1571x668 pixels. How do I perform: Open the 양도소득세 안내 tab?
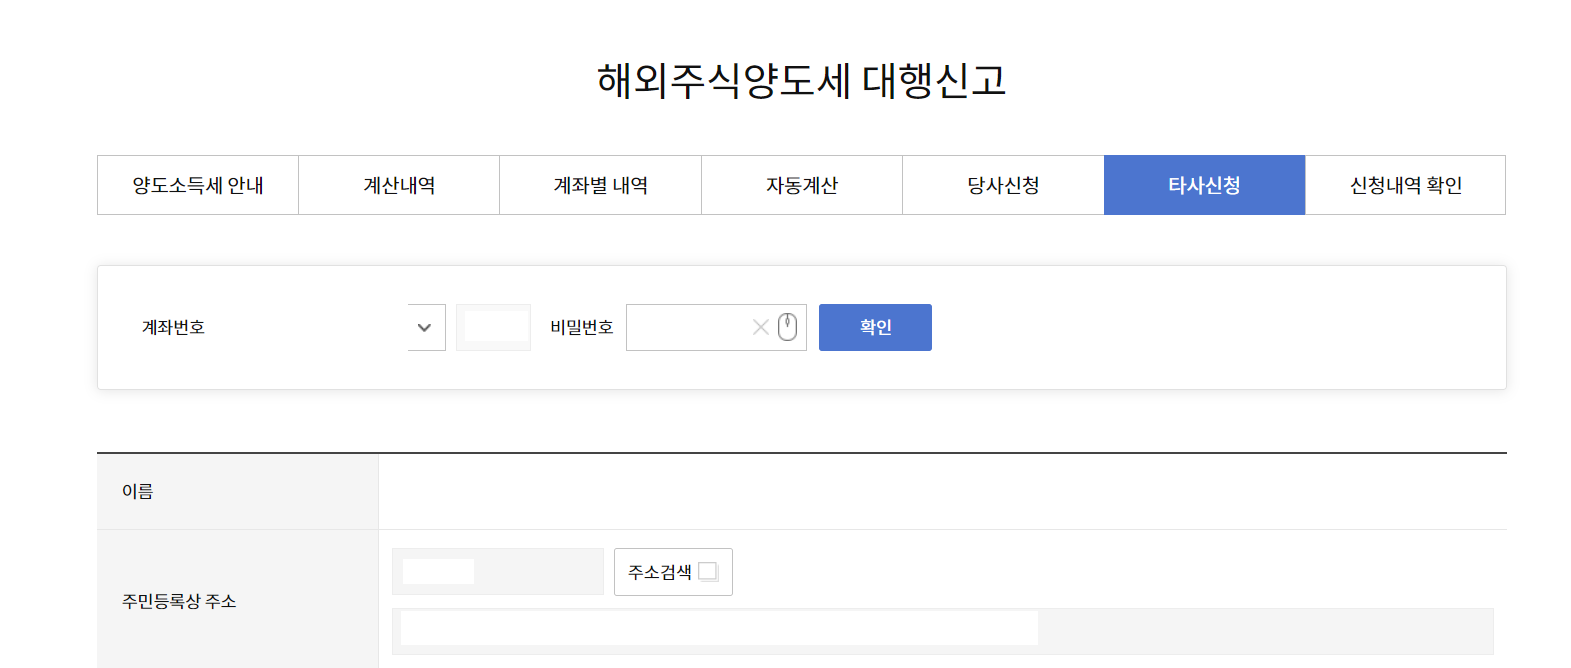click(x=198, y=185)
